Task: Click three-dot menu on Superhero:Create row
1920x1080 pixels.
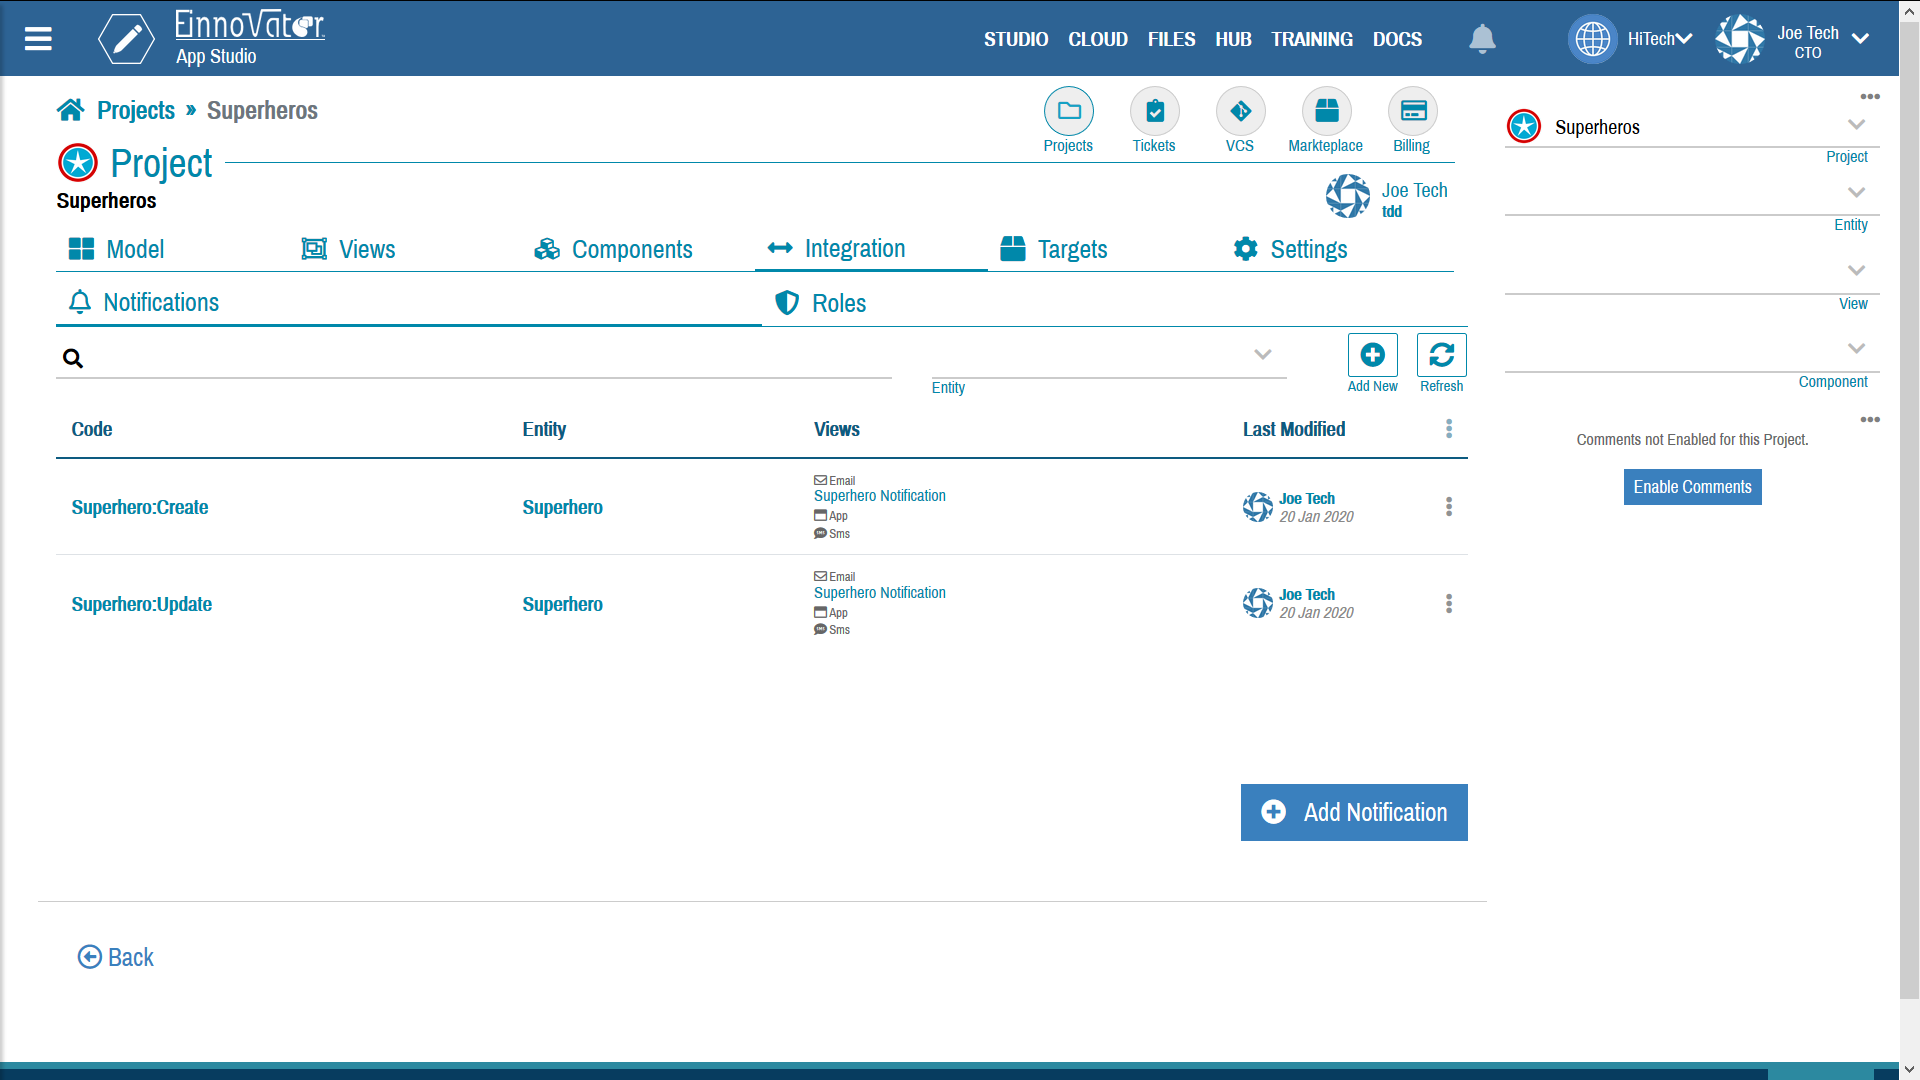Action: 1448,506
